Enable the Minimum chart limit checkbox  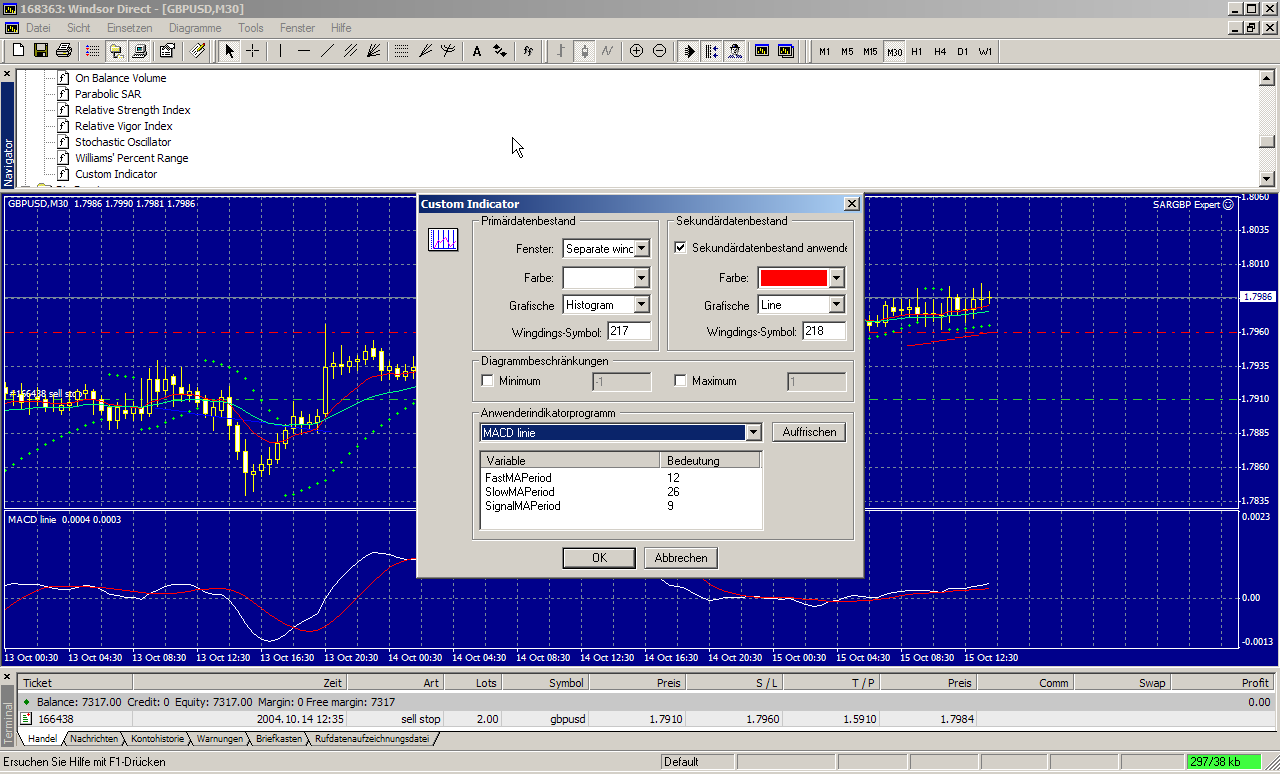[488, 381]
